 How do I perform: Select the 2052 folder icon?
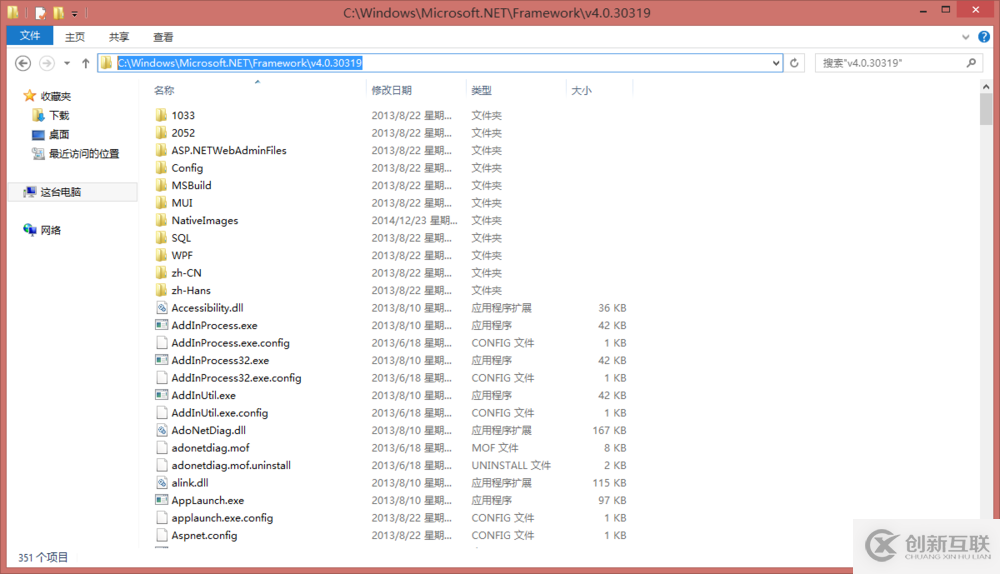(161, 133)
